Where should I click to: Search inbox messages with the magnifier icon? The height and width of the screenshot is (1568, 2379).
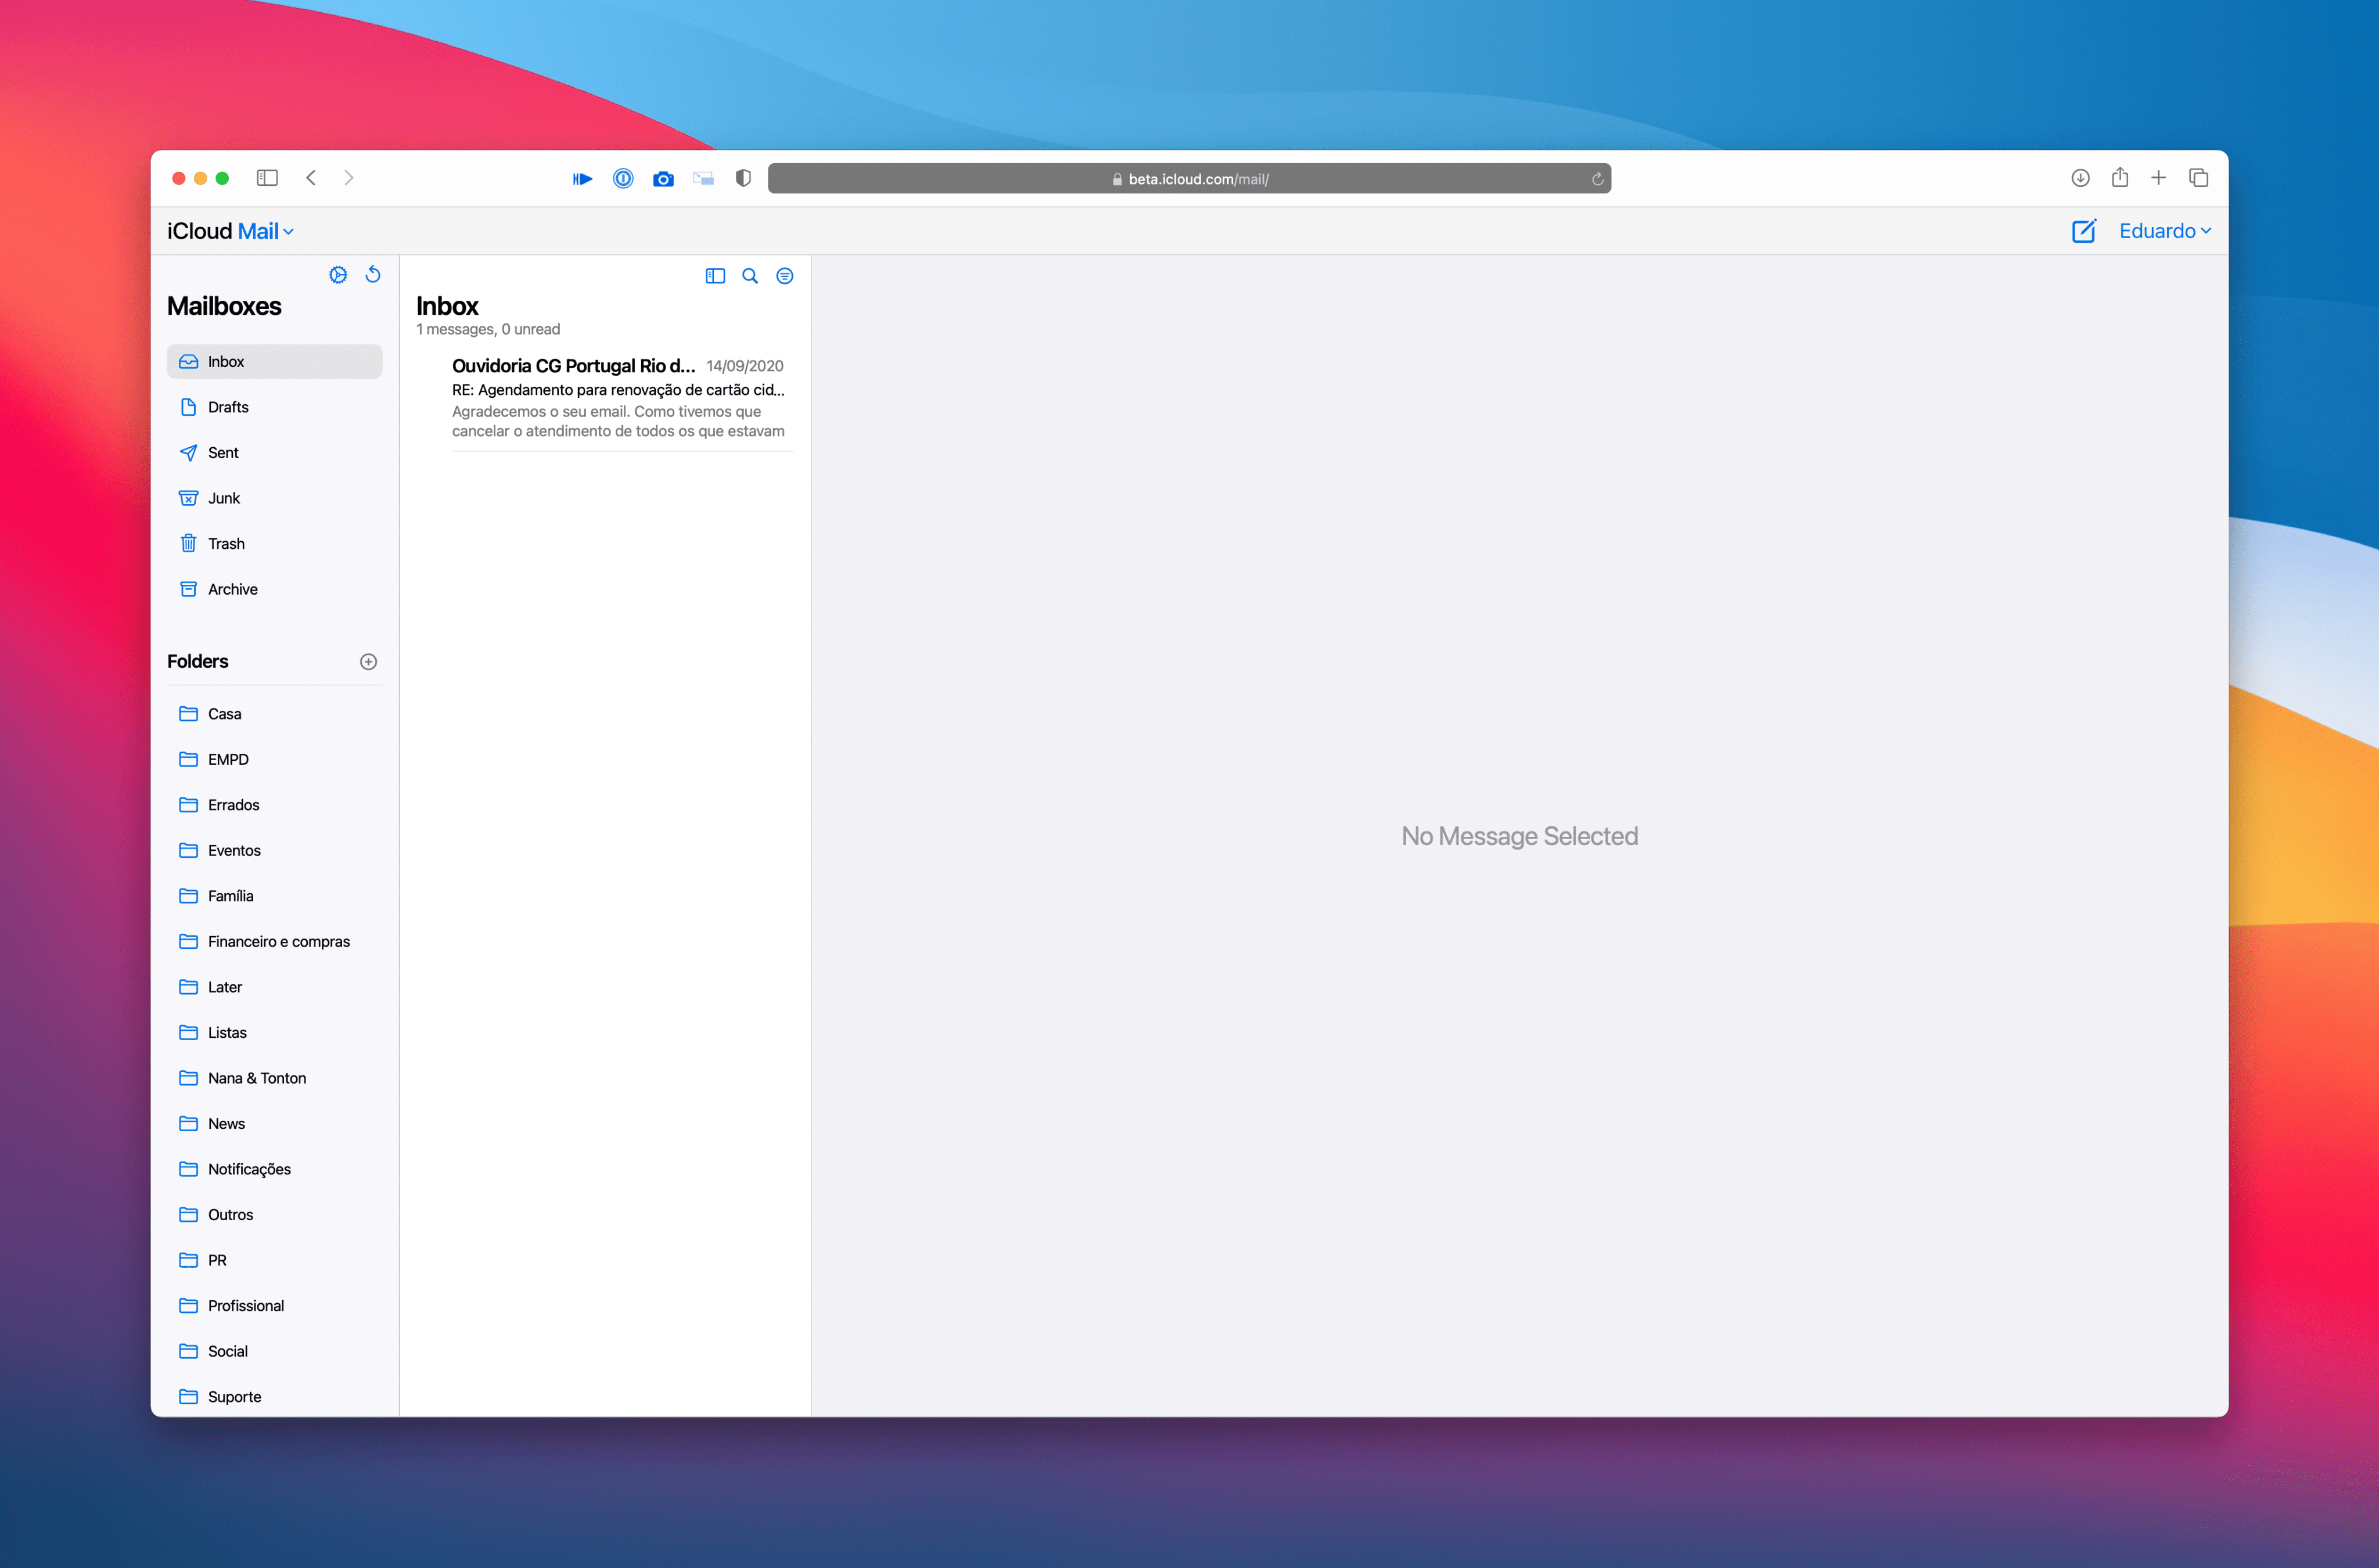coord(750,276)
